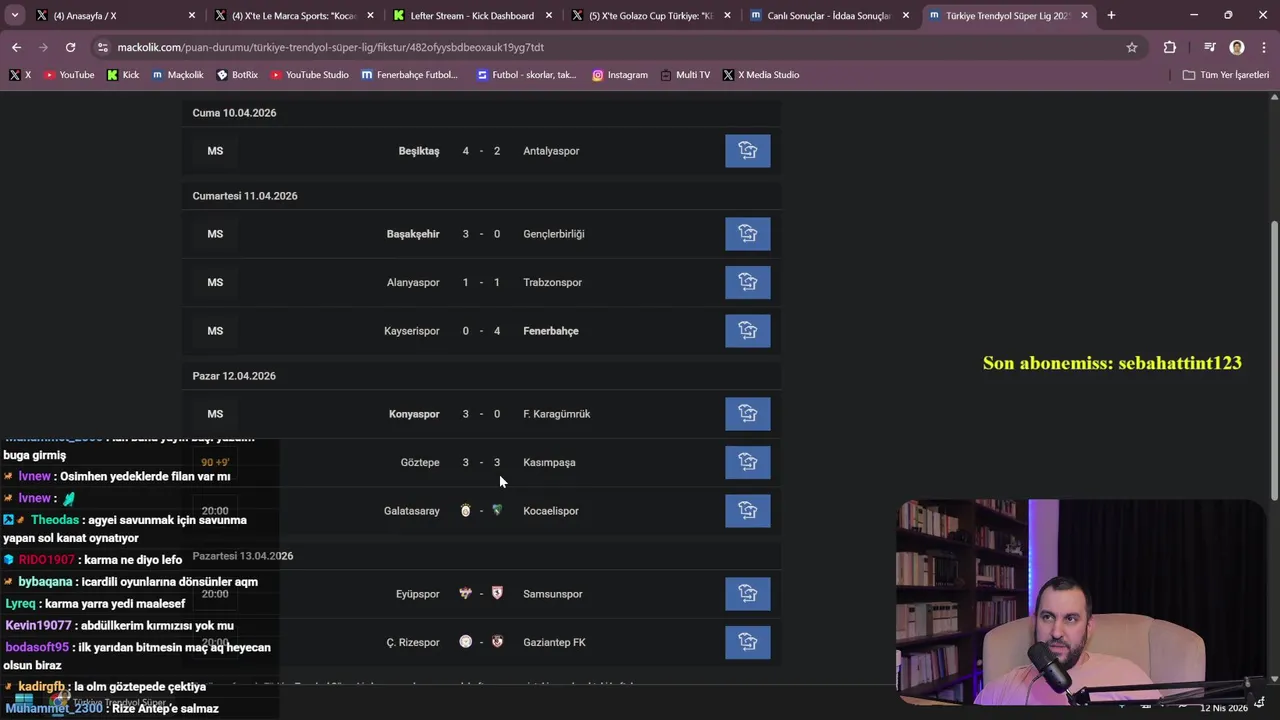Open jersey icon for Galatasaray - Kocaelispor match
The width and height of the screenshot is (1280, 720).
click(x=748, y=511)
